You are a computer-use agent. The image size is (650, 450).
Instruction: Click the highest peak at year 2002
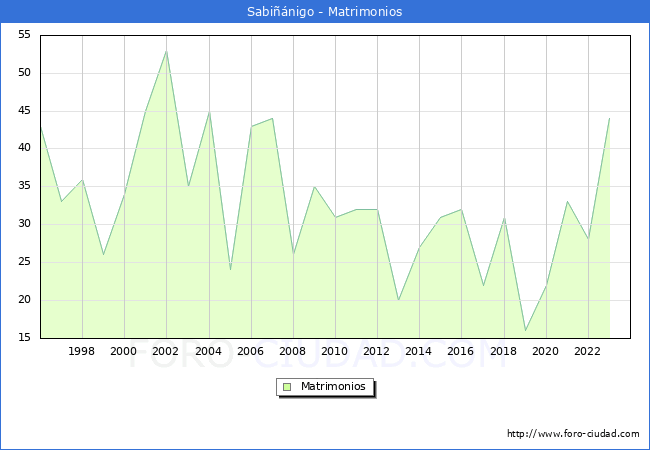[x=166, y=51]
